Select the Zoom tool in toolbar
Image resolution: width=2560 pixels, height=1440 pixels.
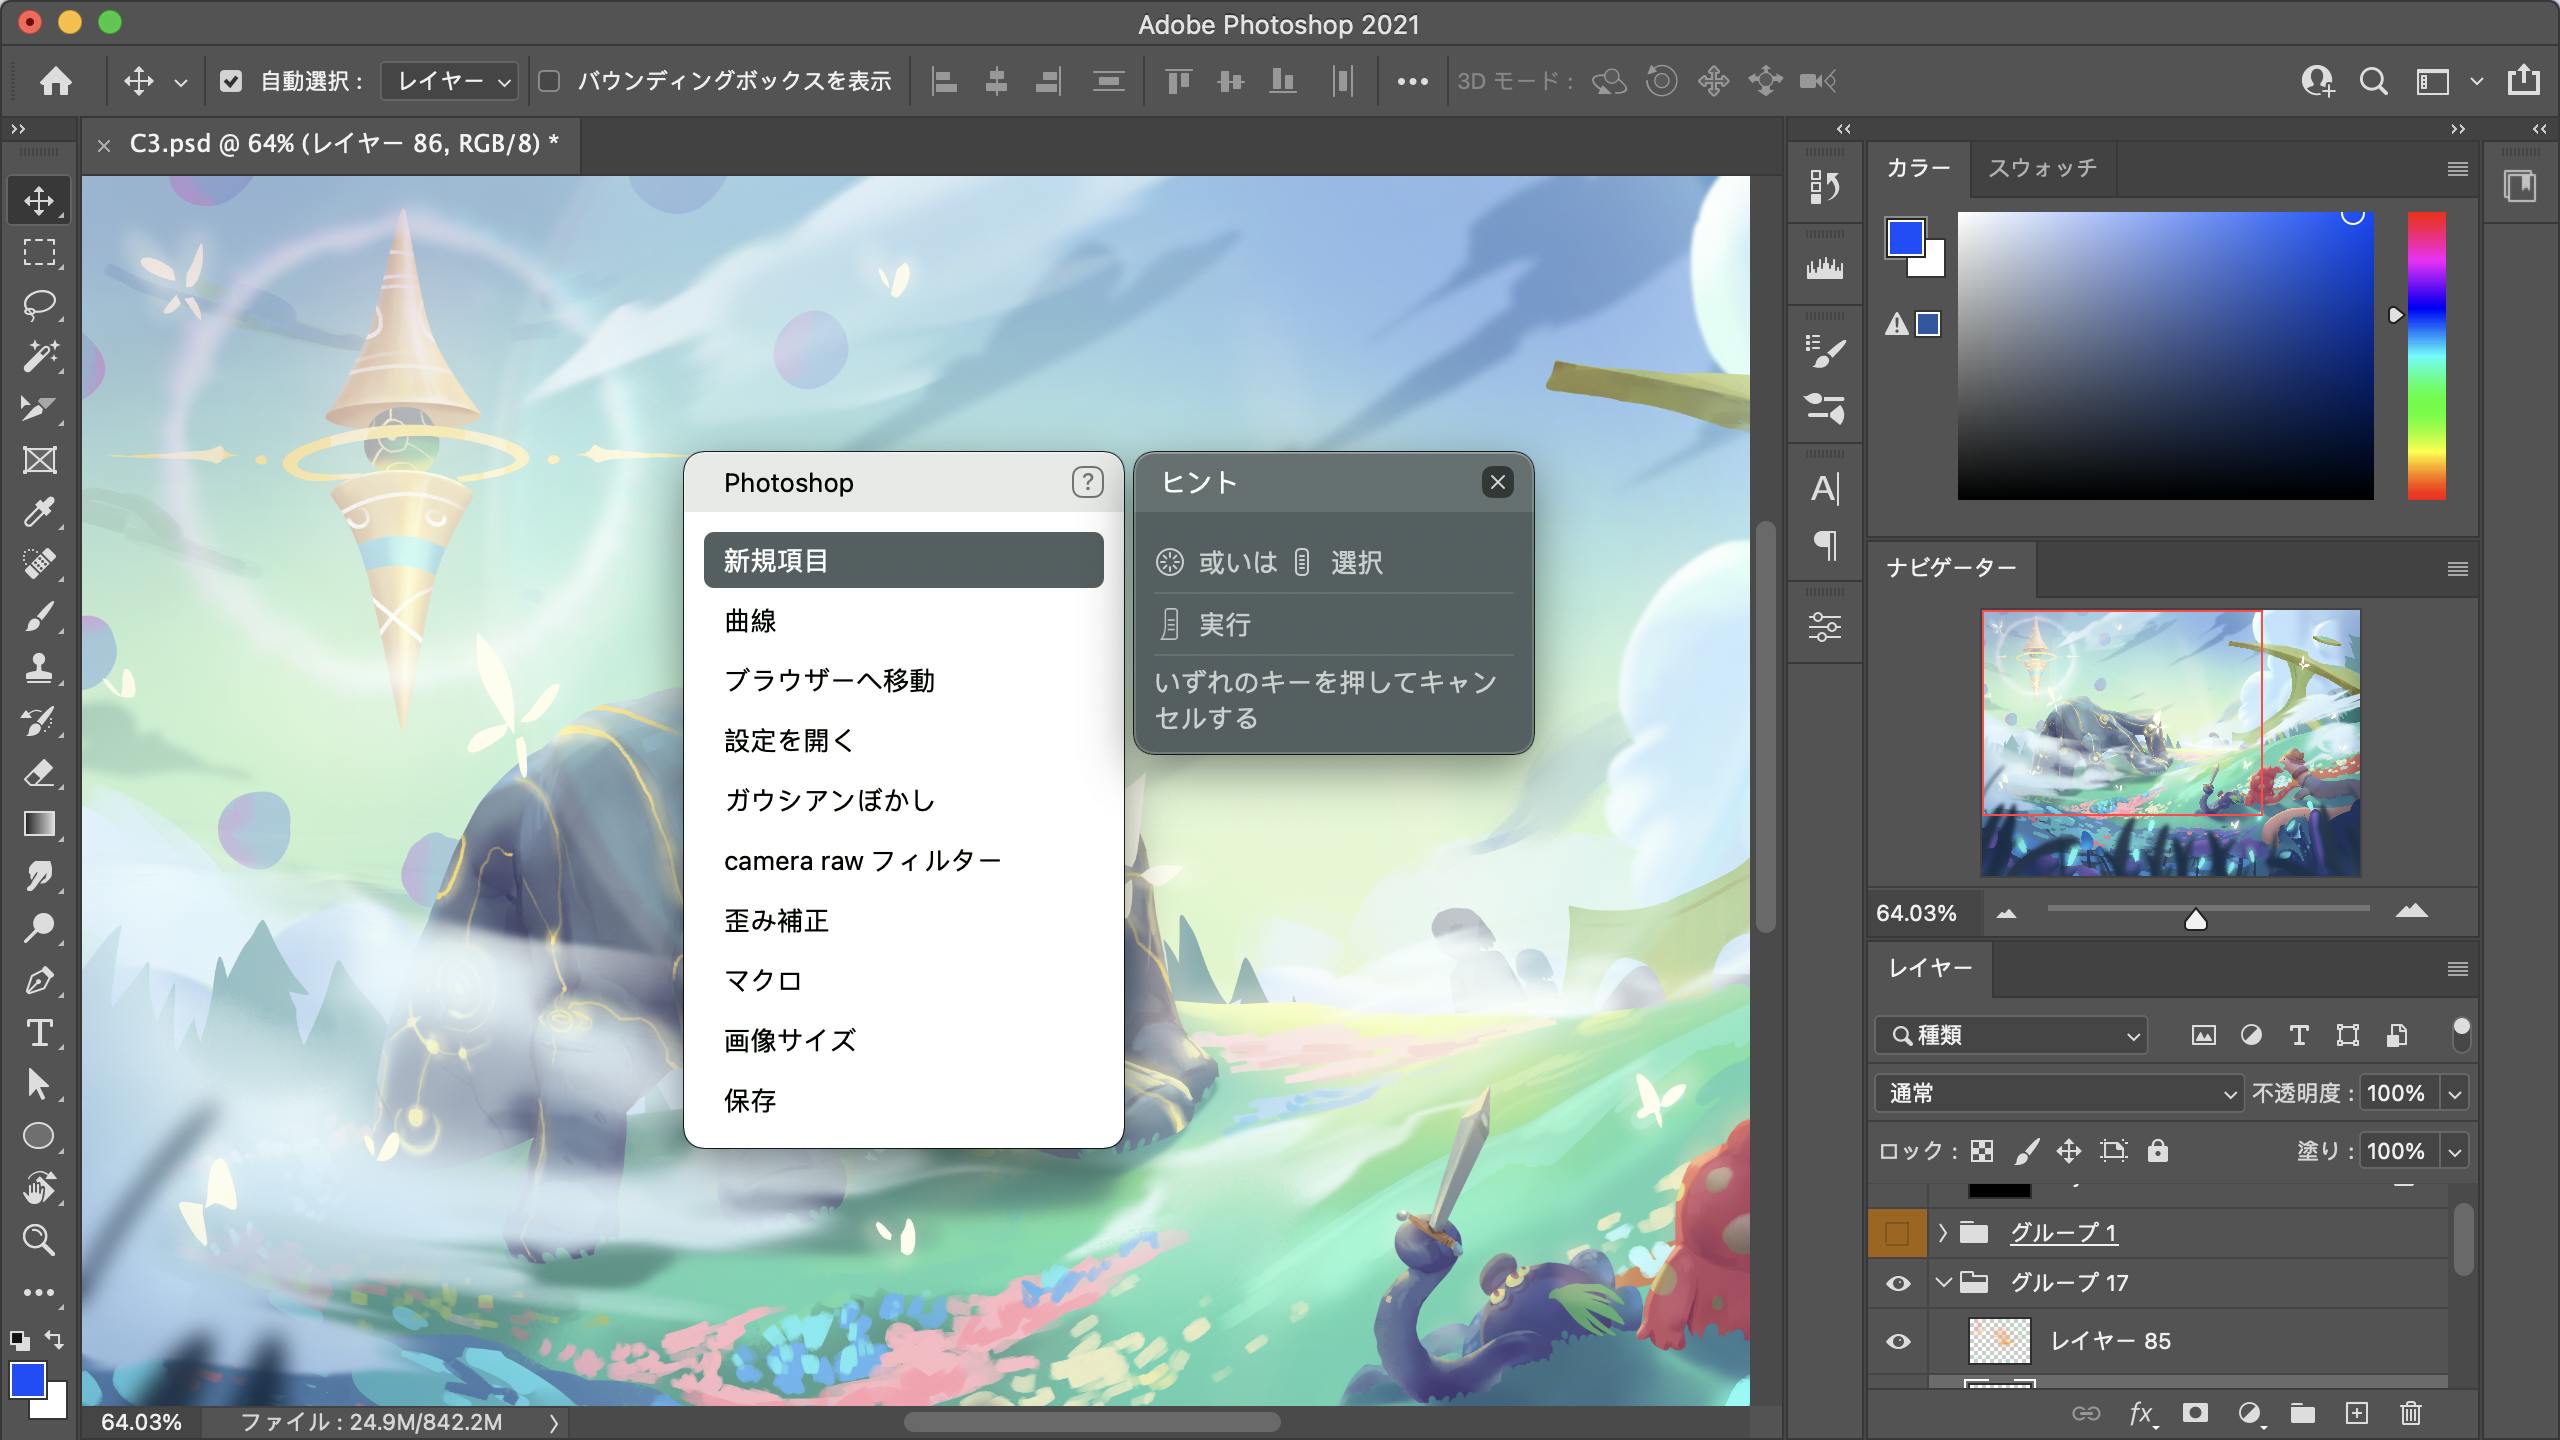pyautogui.click(x=39, y=1240)
